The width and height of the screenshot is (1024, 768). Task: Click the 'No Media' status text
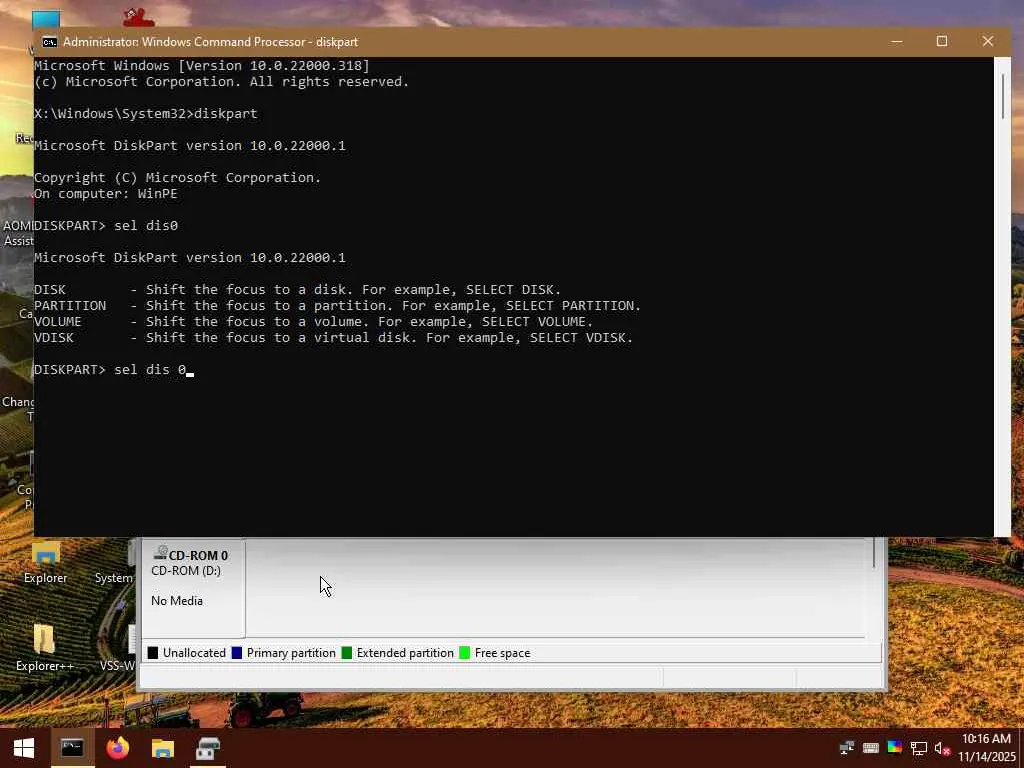tap(177, 601)
